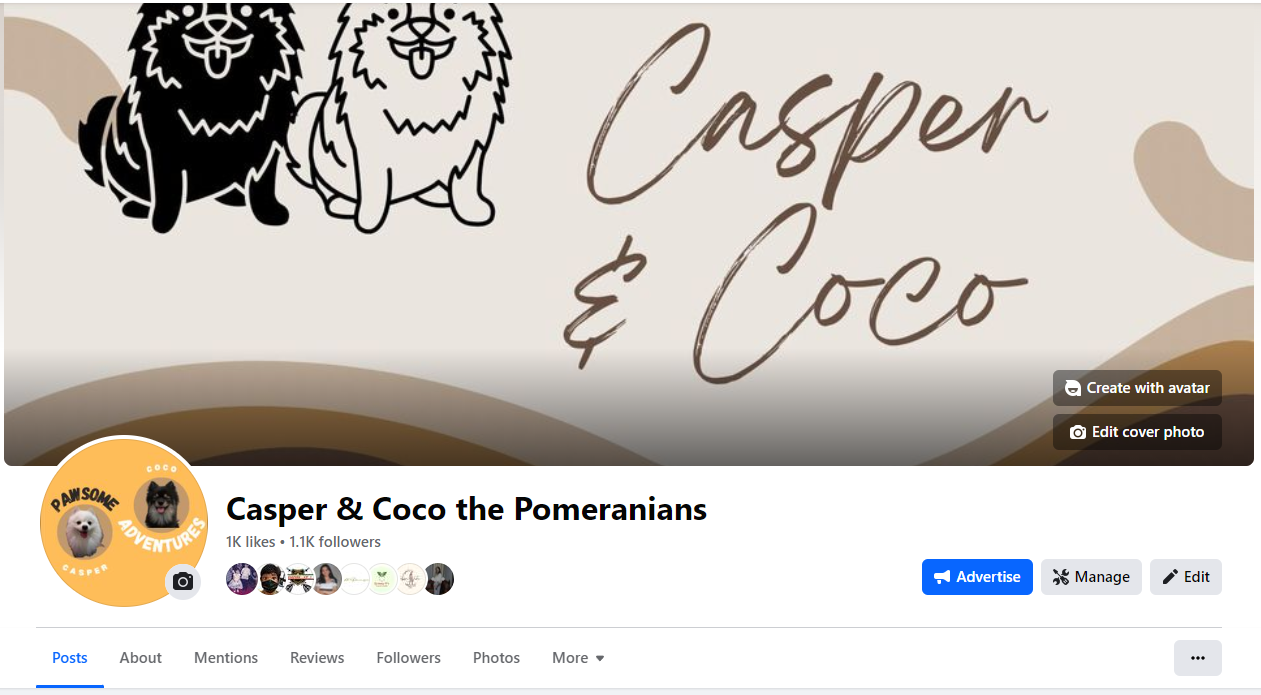
Task: Click the camera icon on profile picture
Action: (x=183, y=581)
